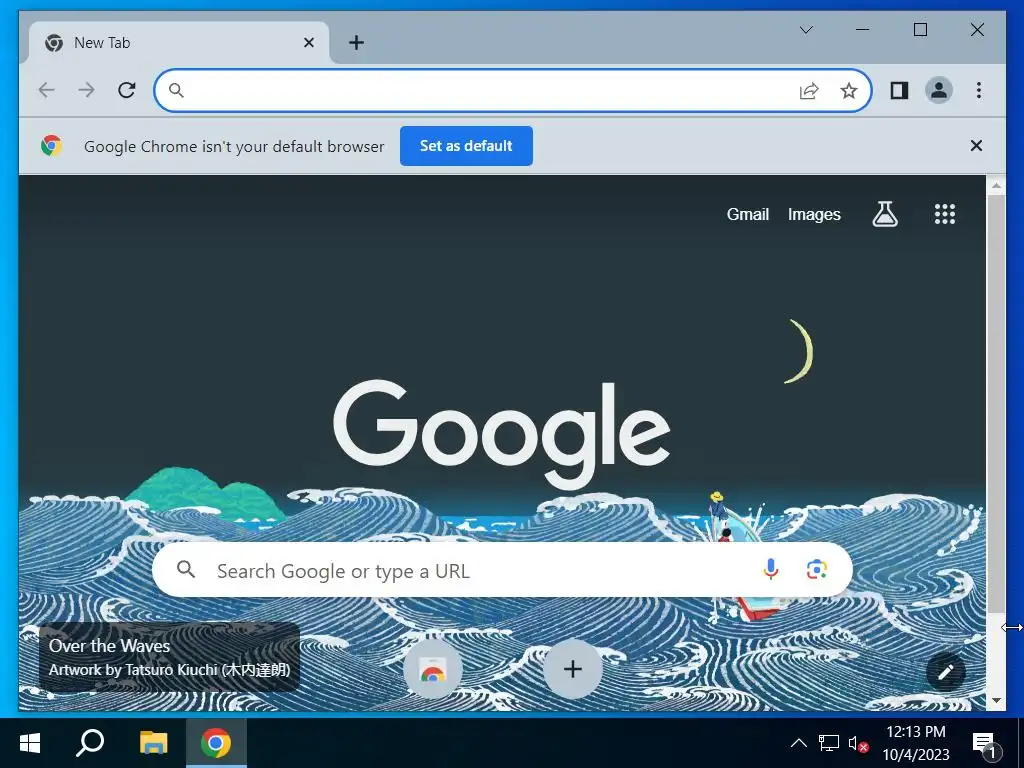This screenshot has width=1024, height=768.
Task: Click the Search Google or type a URL box
Action: click(502, 570)
